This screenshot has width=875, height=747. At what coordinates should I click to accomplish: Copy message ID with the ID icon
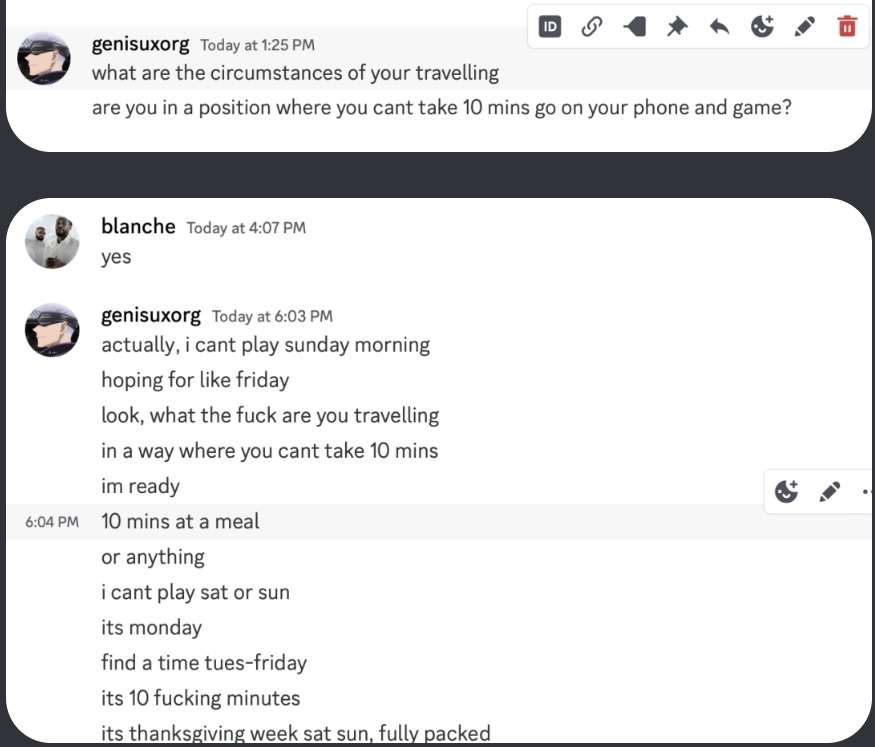pos(550,27)
